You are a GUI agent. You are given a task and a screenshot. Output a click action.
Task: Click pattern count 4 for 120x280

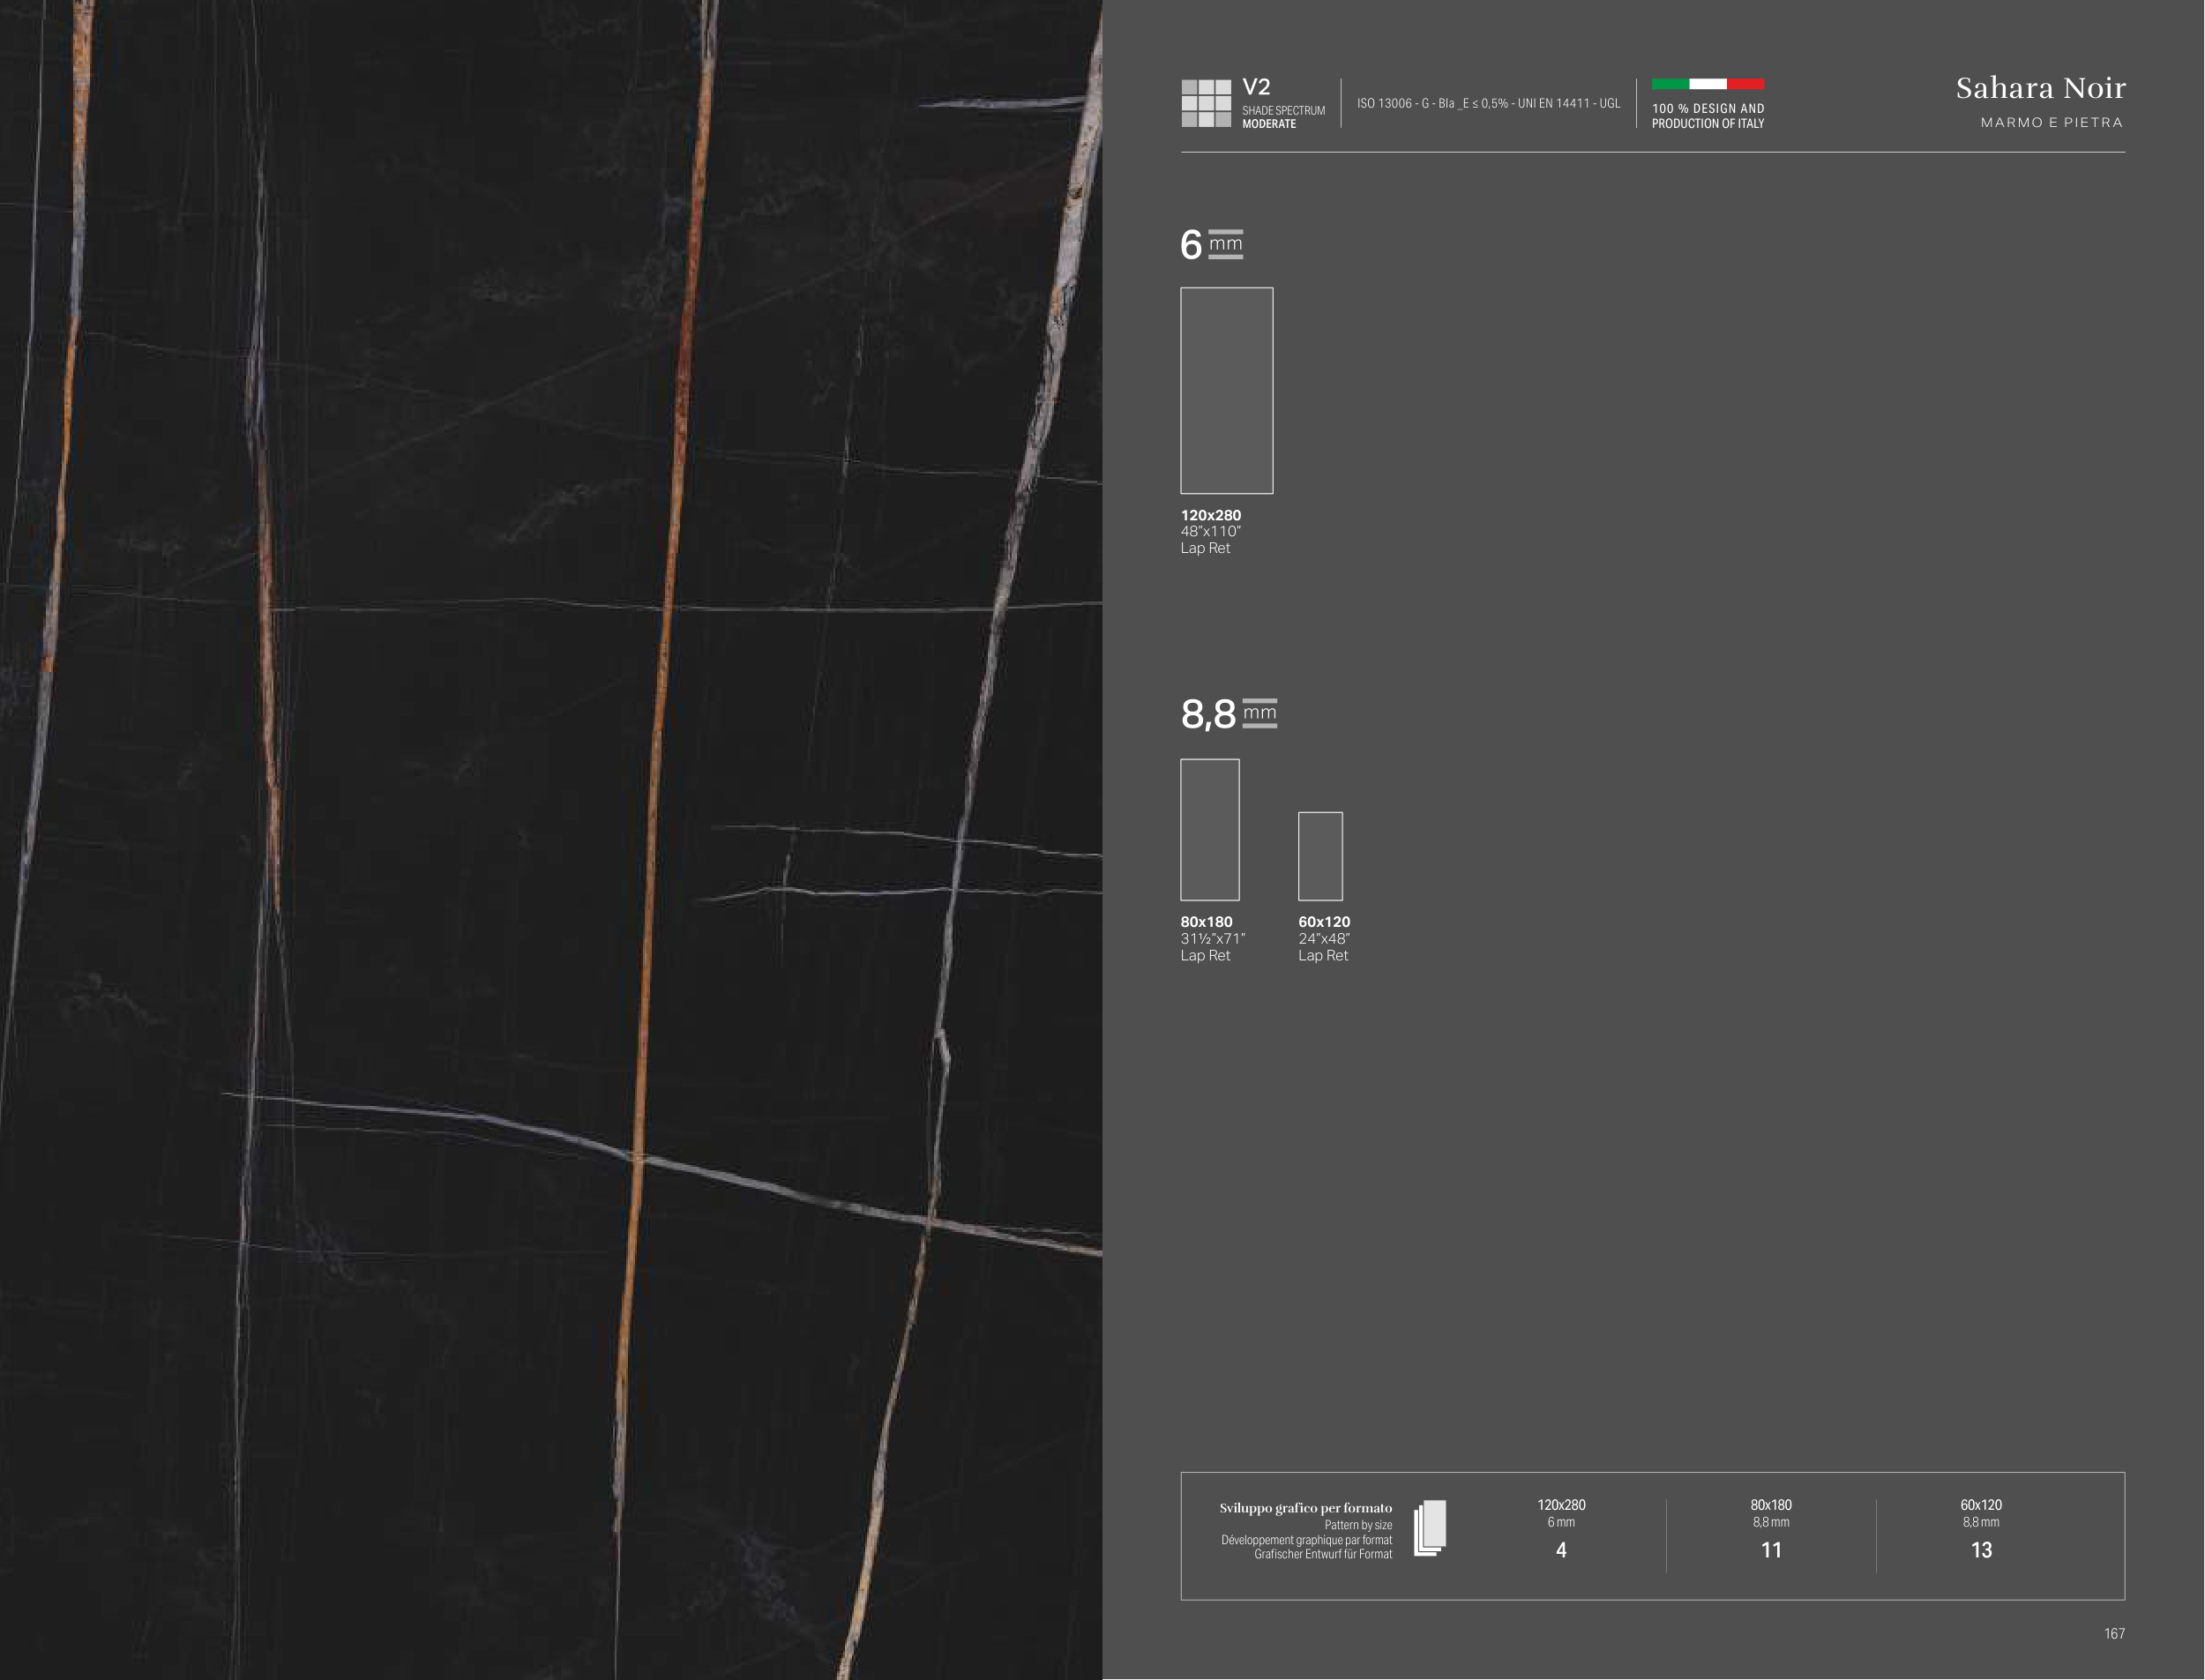[1561, 1550]
